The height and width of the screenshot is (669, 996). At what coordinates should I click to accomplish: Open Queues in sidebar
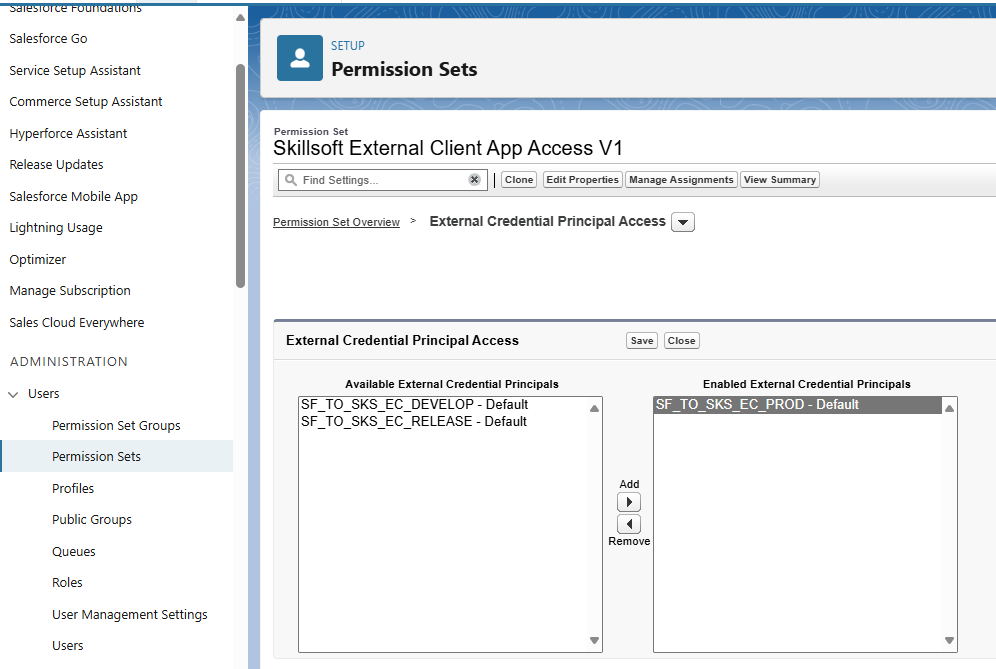click(74, 551)
